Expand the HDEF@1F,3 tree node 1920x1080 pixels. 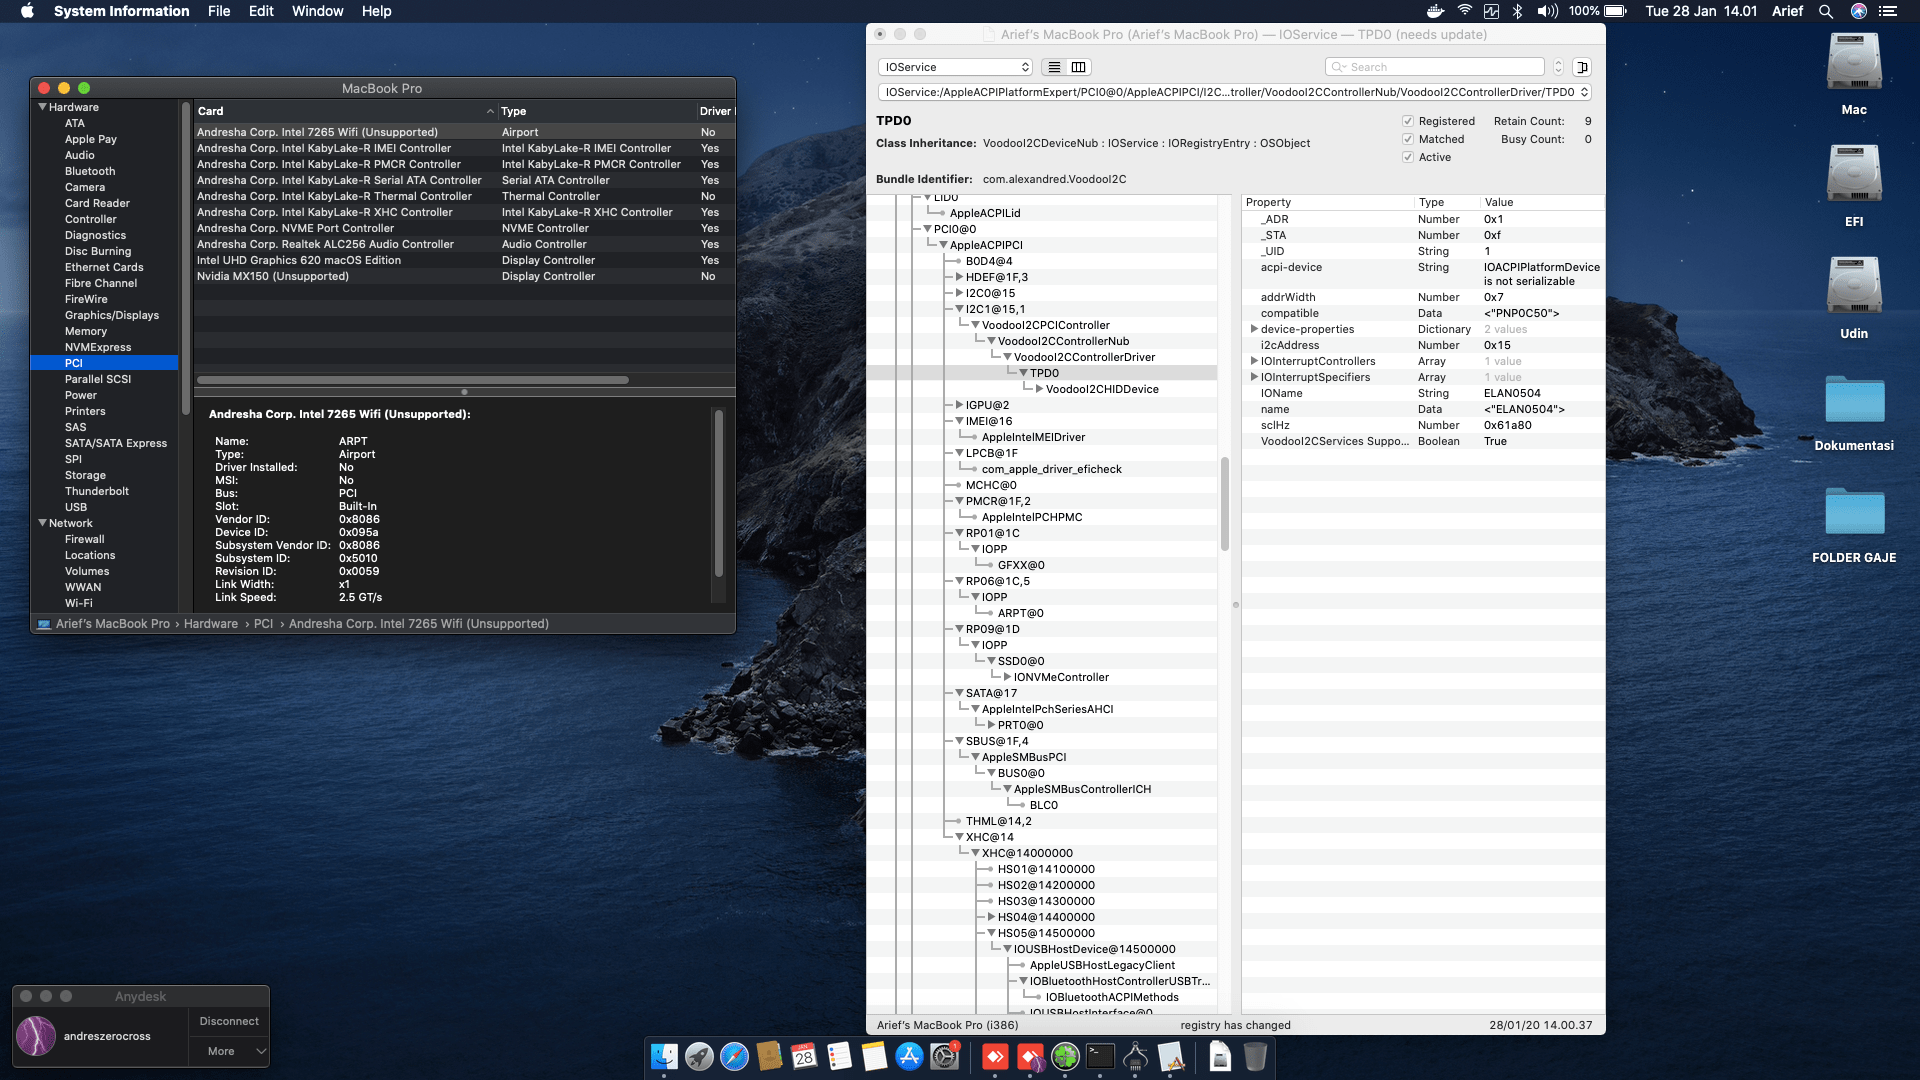click(x=959, y=277)
